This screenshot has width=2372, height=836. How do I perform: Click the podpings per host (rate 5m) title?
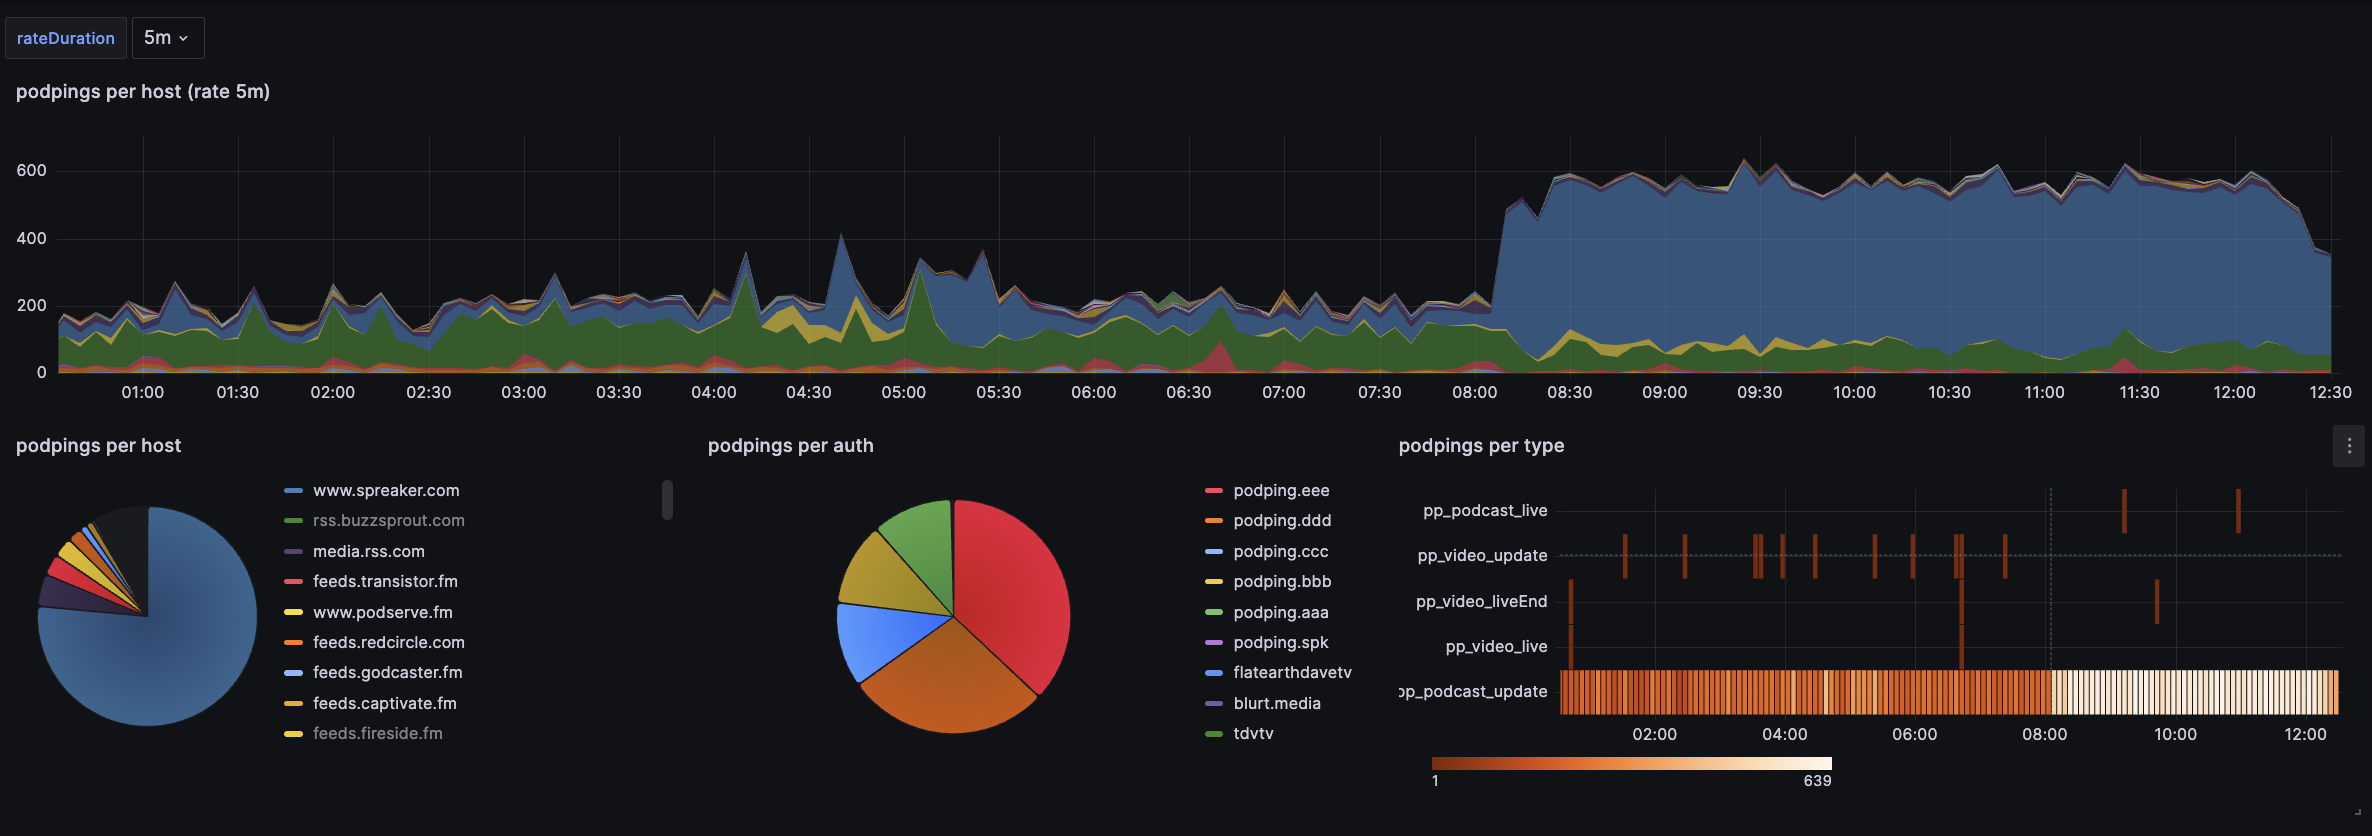pos(143,92)
